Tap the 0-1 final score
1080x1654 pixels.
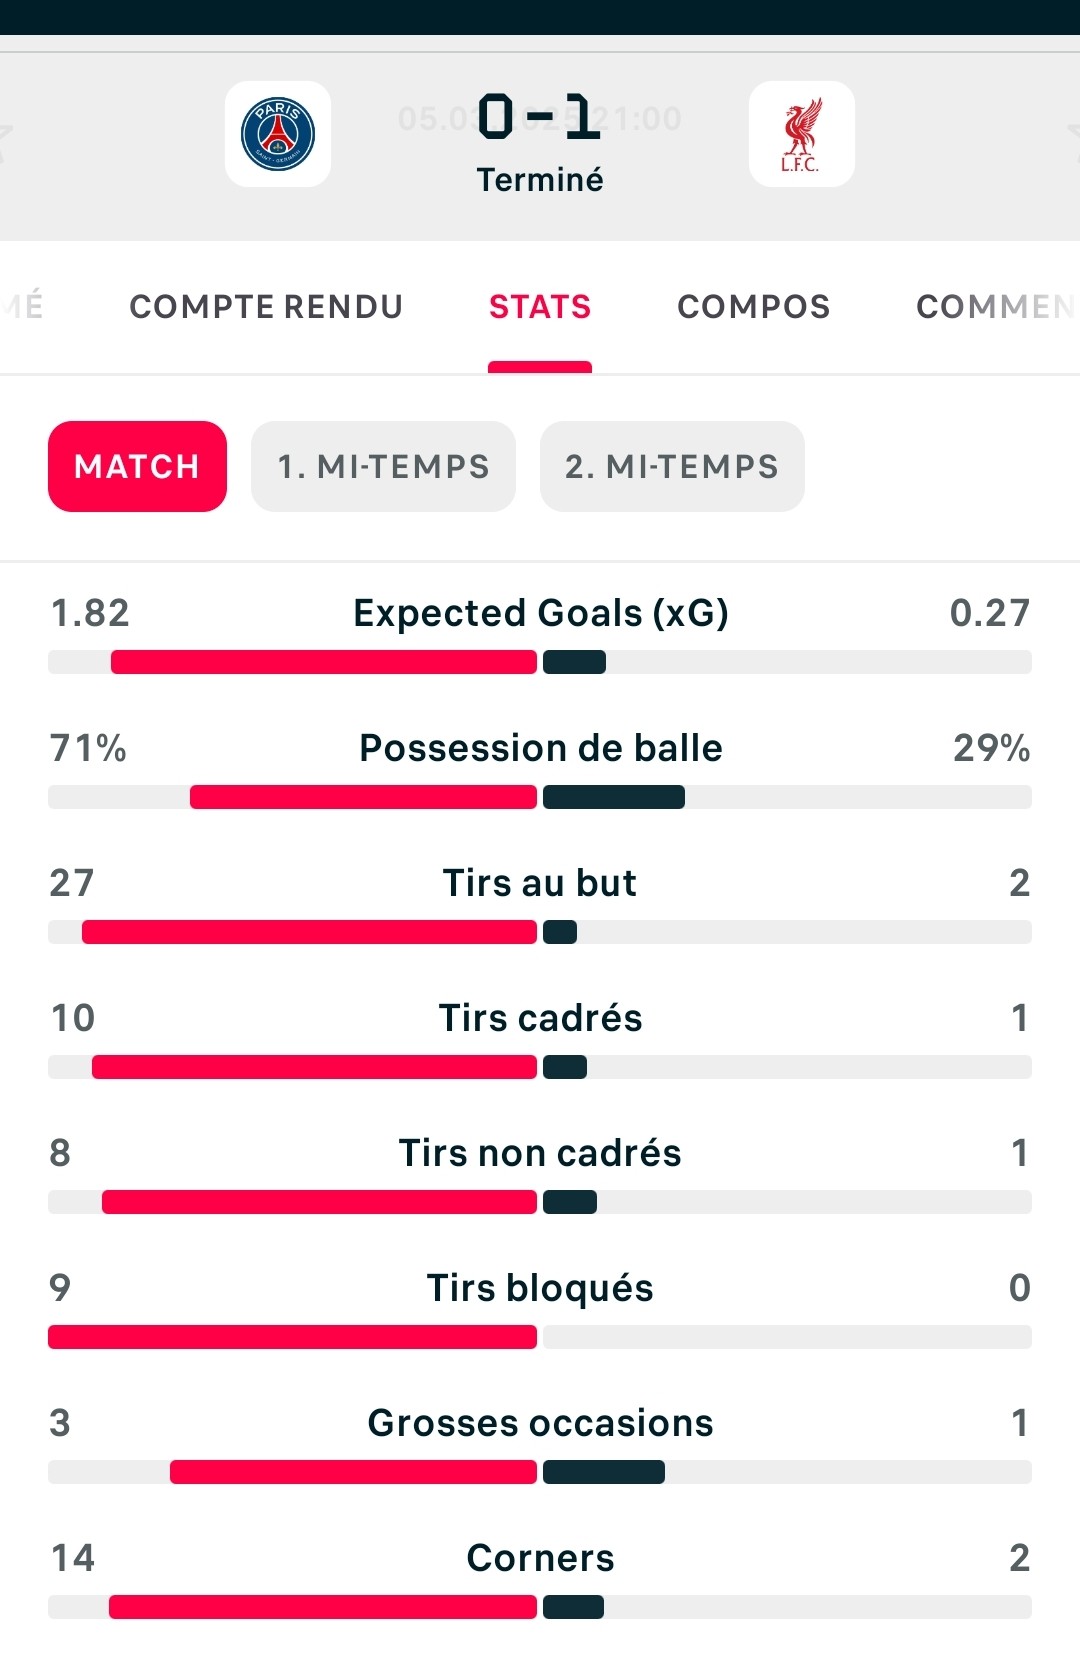(540, 117)
